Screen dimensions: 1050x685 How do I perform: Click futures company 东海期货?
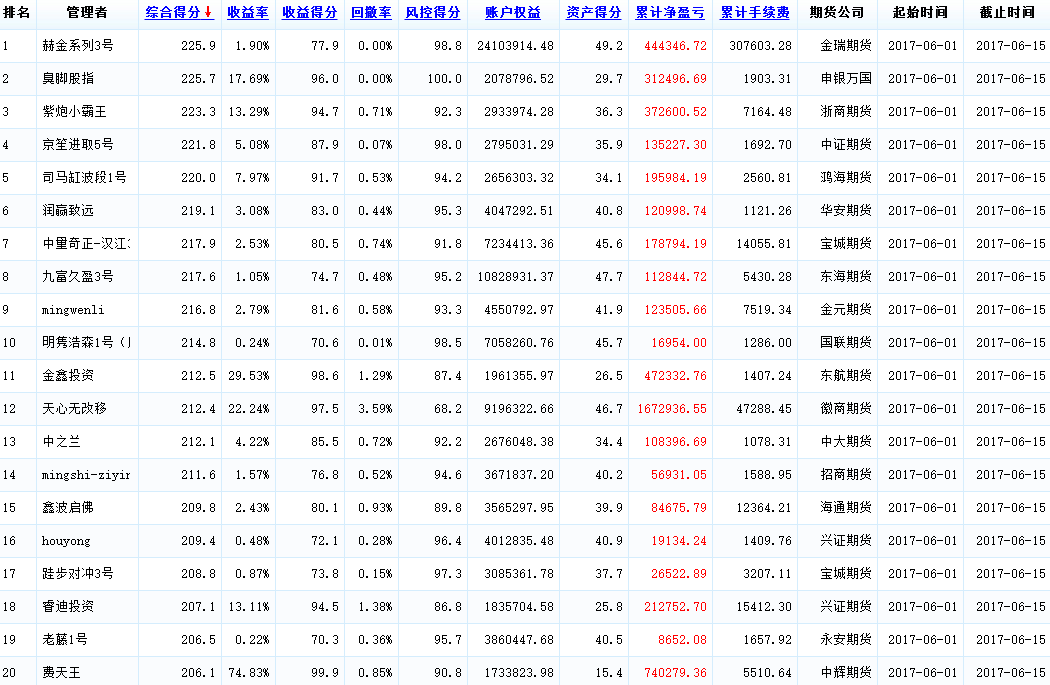click(x=846, y=277)
